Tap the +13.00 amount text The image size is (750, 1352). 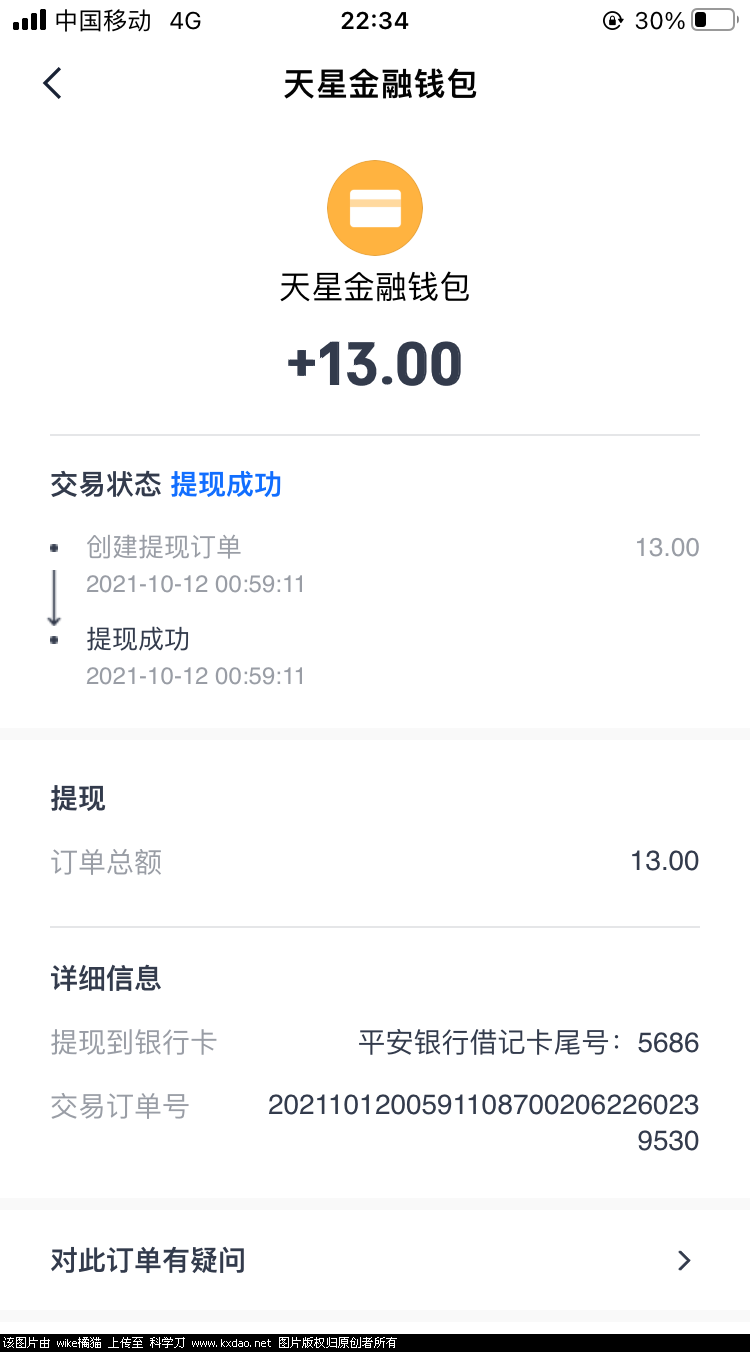375,364
